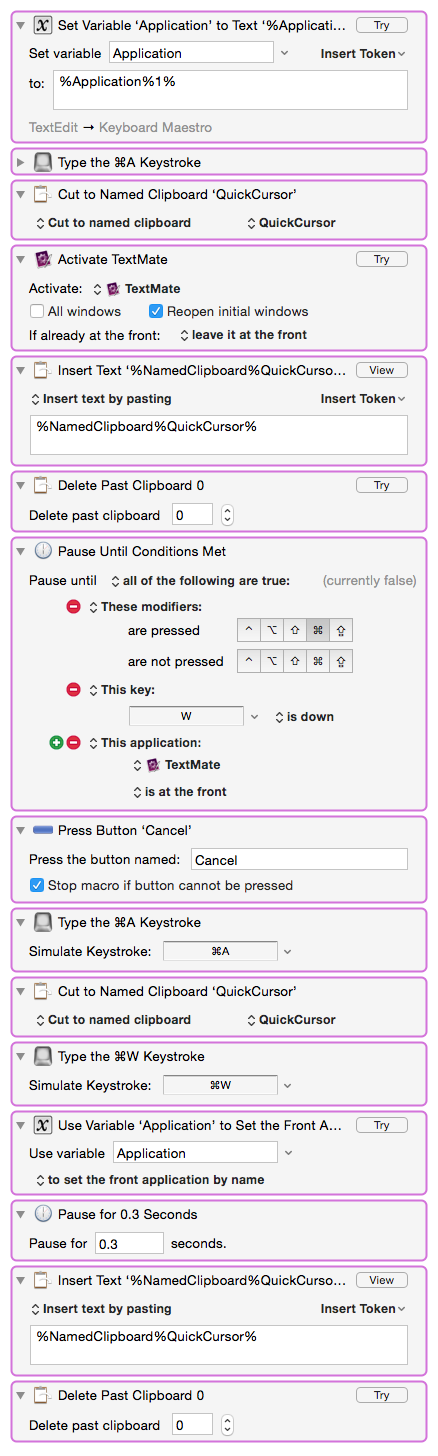Click the View button on first Insert Text action
The width and height of the screenshot is (438, 1456).
click(382, 370)
